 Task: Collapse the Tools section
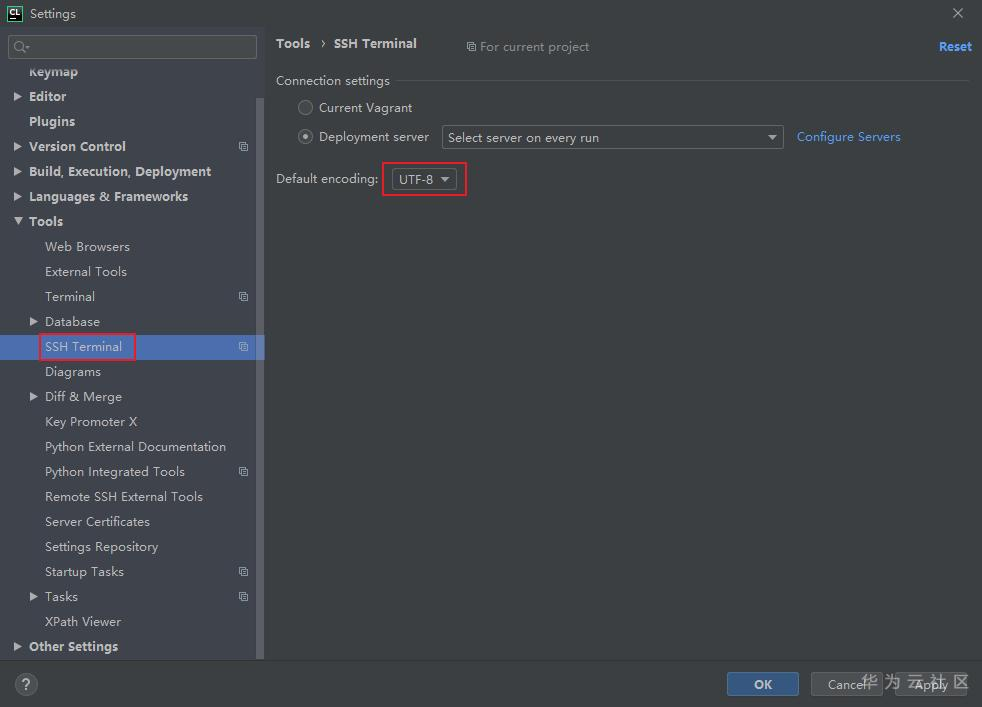click(18, 222)
